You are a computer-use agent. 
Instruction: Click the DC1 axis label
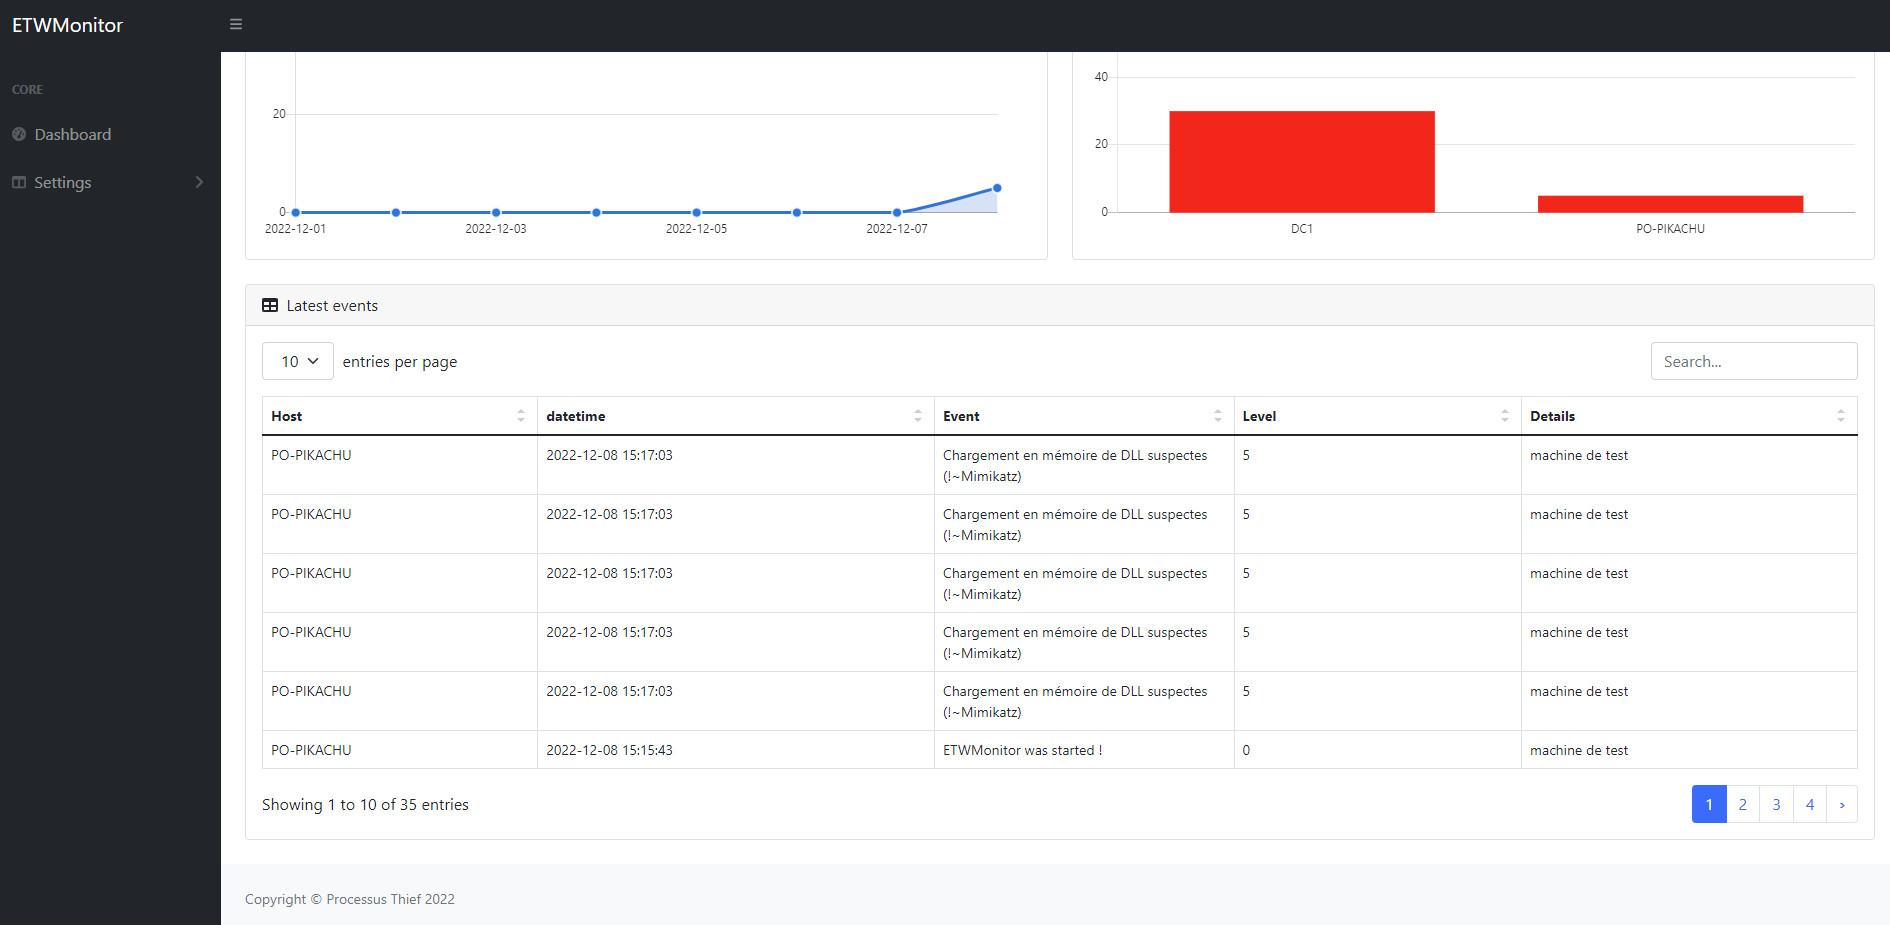[x=1302, y=229]
